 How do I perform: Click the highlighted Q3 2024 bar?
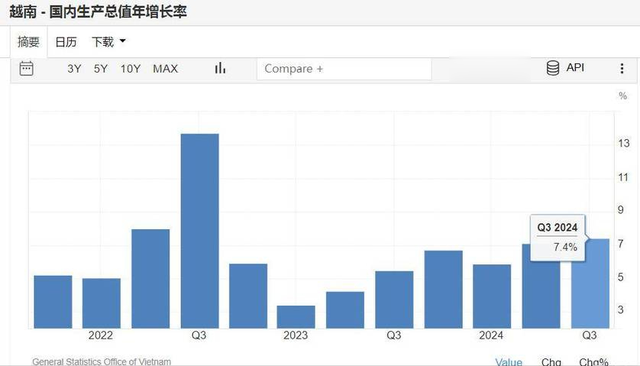click(590, 284)
